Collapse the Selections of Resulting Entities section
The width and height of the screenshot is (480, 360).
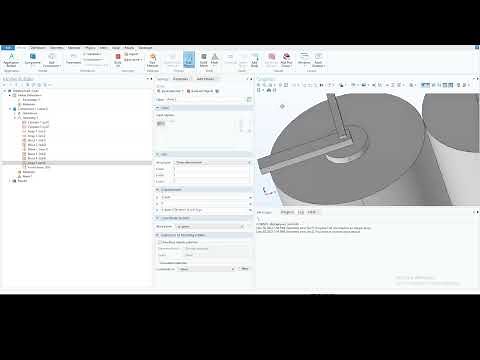[203, 235]
